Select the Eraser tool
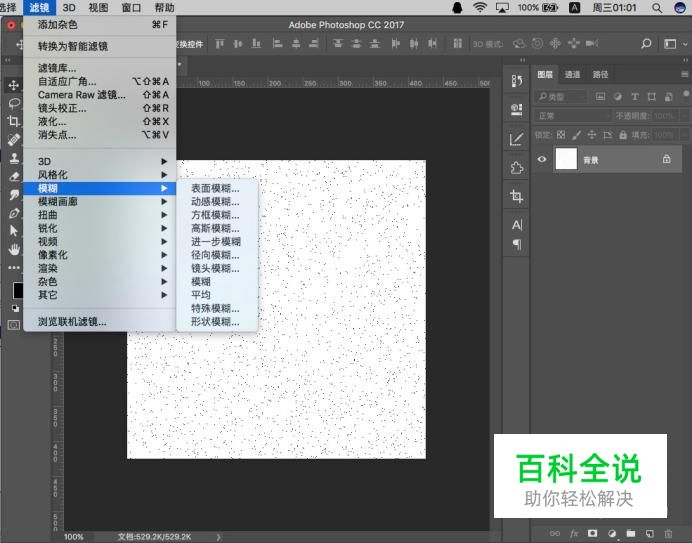Viewport: 692px width, 543px height. coord(14,176)
